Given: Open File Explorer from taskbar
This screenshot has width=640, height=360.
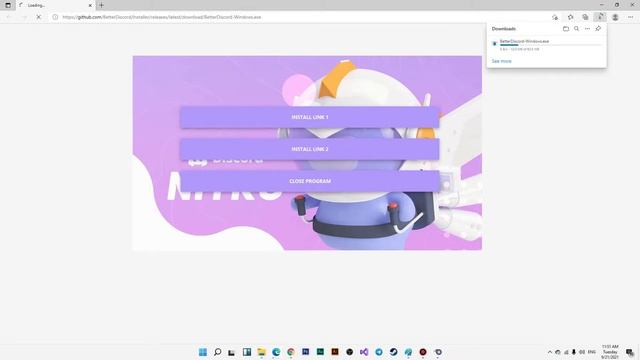Looking at the screenshot, I should coord(261,352).
